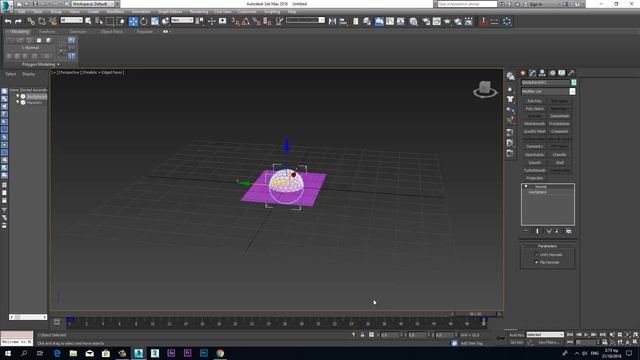
Task: Click the Align tool icon
Action: pyautogui.click(x=343, y=21)
